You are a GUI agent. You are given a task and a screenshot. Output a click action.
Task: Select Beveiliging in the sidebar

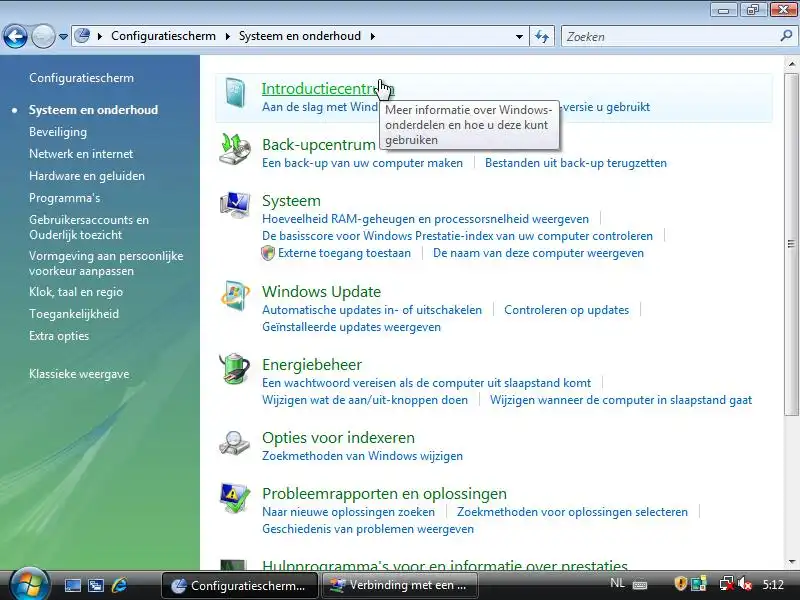click(x=58, y=132)
